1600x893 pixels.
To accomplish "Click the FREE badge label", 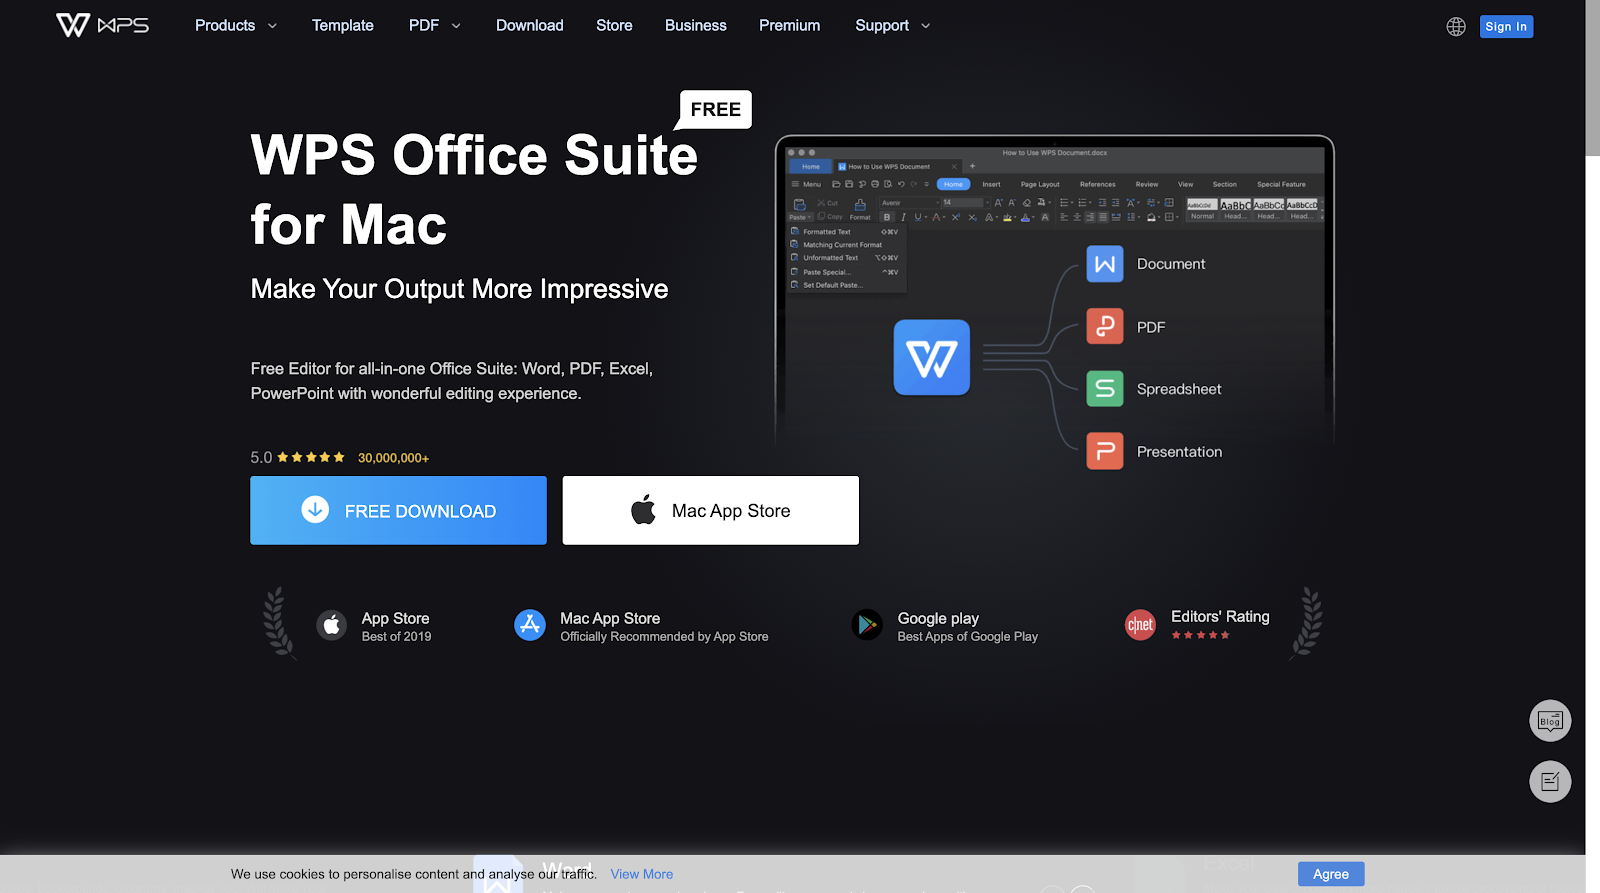I will [x=716, y=109].
